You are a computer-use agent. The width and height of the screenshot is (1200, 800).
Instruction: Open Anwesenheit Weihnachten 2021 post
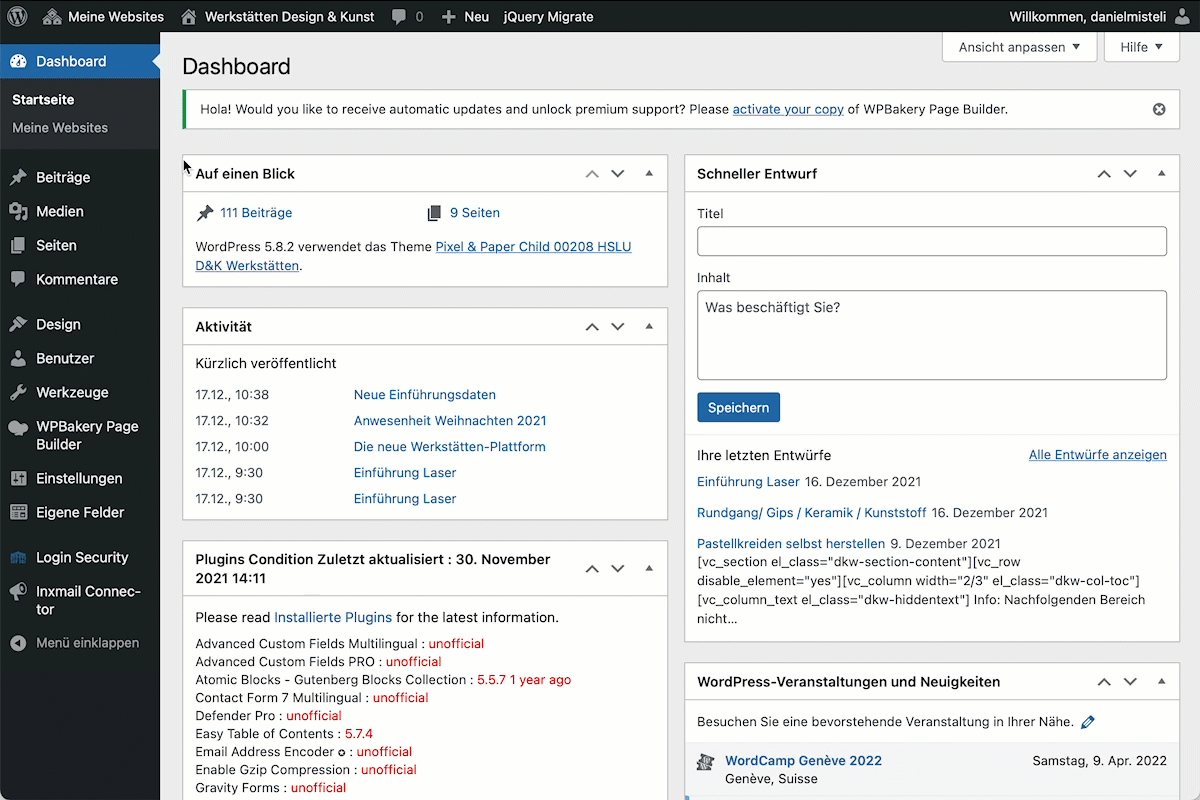click(x=450, y=421)
